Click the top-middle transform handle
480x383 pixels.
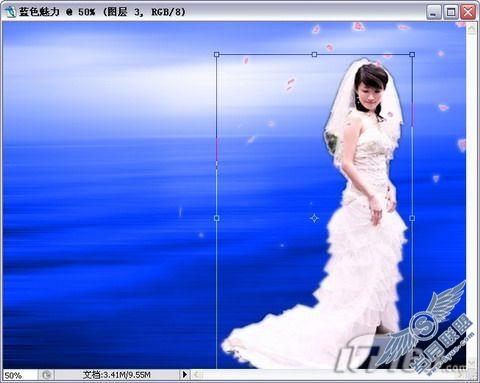(x=314, y=54)
